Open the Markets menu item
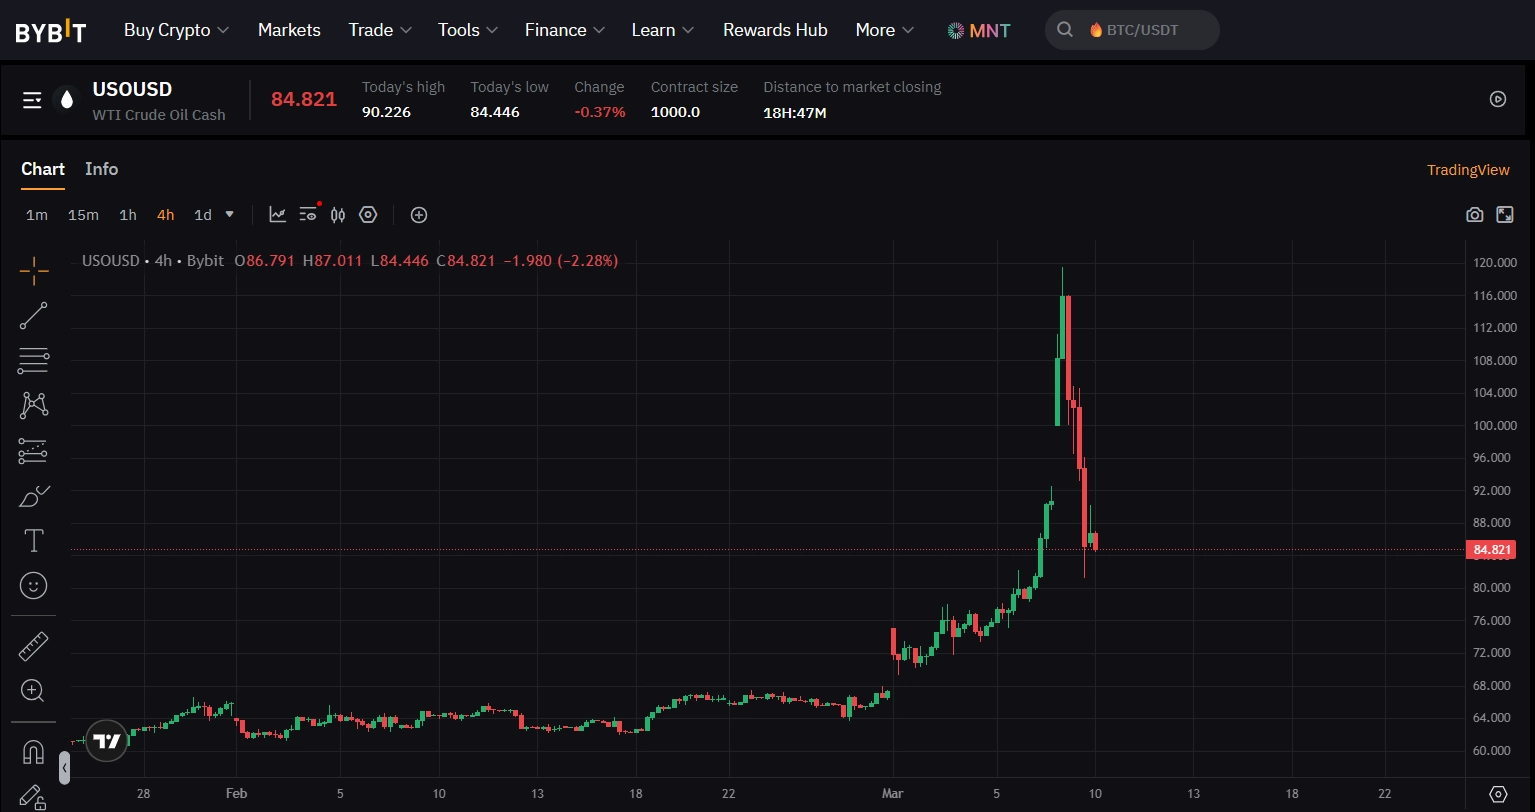Screen dimensions: 1535x812 click(288, 30)
